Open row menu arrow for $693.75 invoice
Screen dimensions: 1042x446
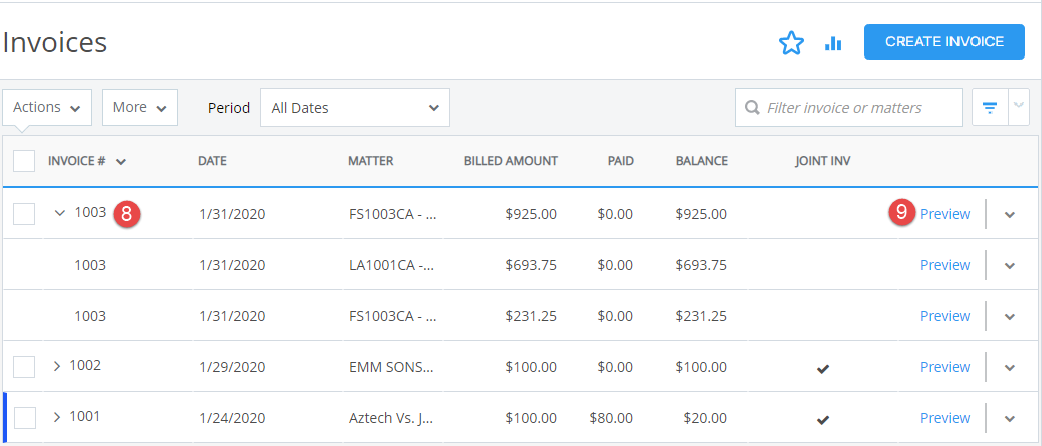tap(1010, 266)
